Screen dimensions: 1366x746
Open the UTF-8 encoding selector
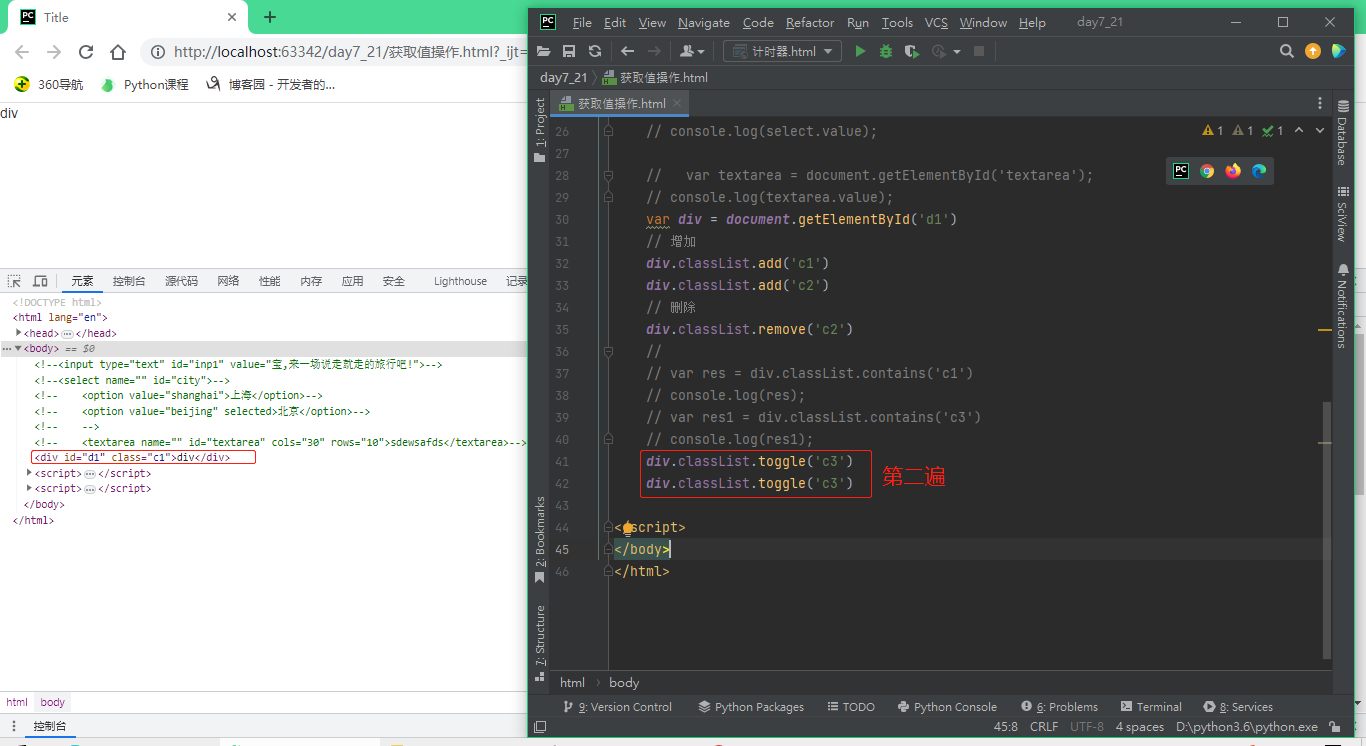1087,727
